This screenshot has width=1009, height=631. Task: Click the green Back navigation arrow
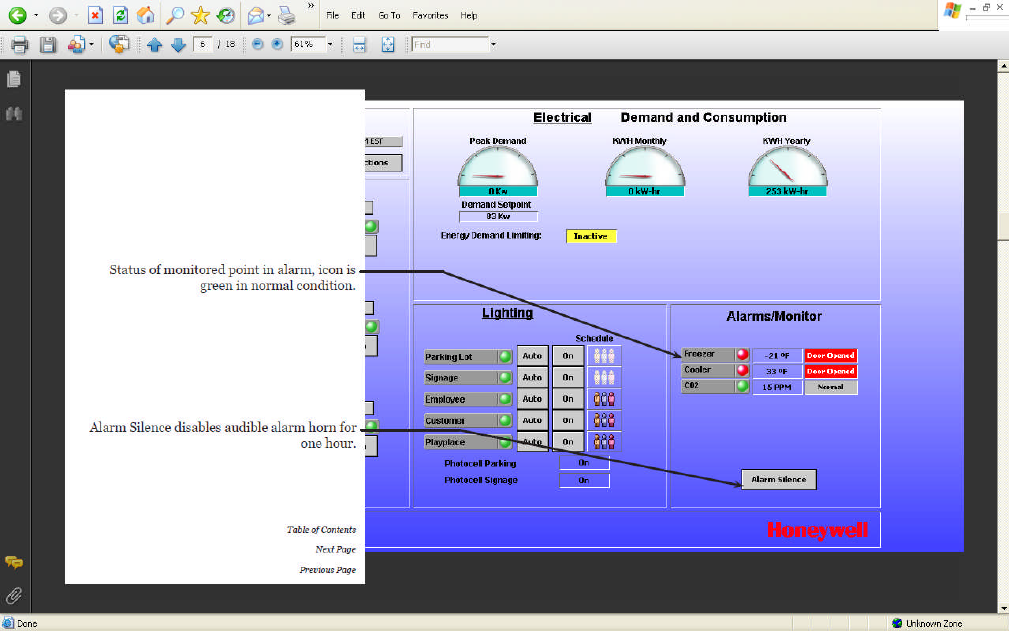tap(17, 16)
